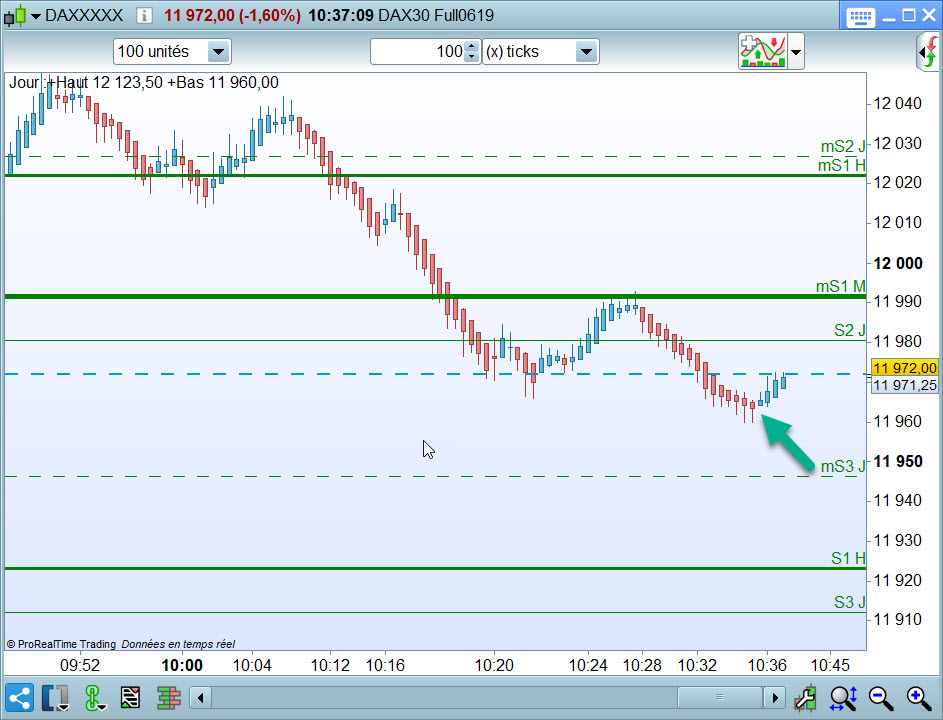Open the order book icon
The width and height of the screenshot is (943, 720).
click(x=169, y=698)
